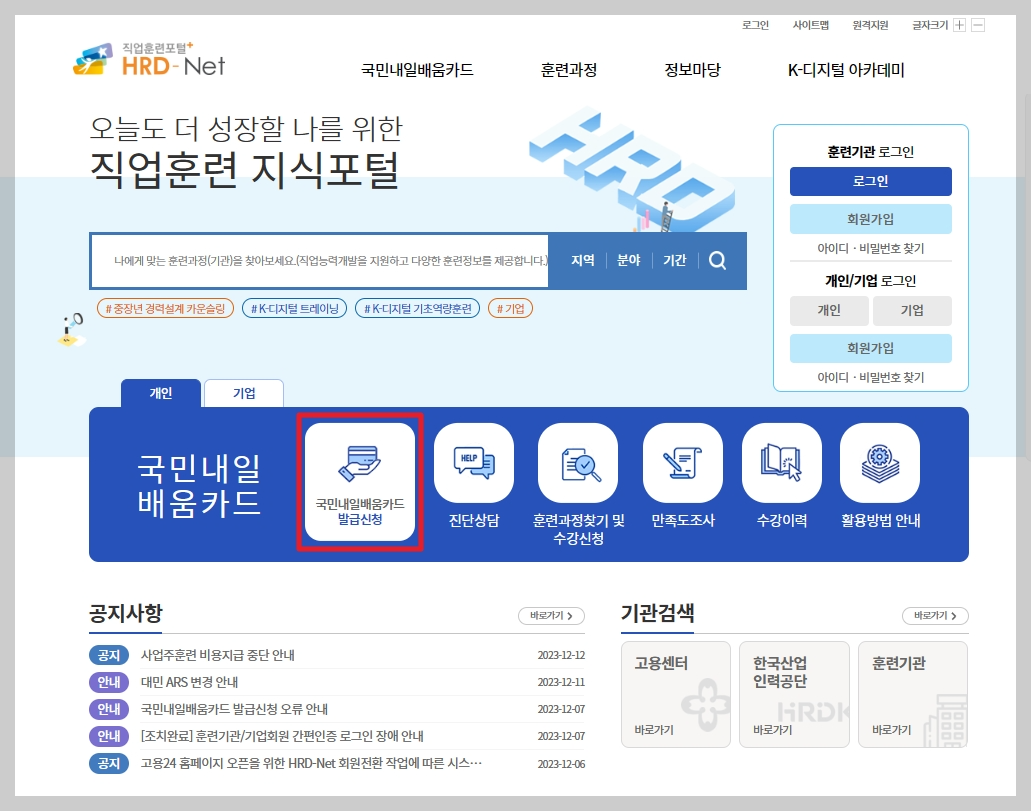
Task: Click the 개인 login button
Action: coord(829,310)
